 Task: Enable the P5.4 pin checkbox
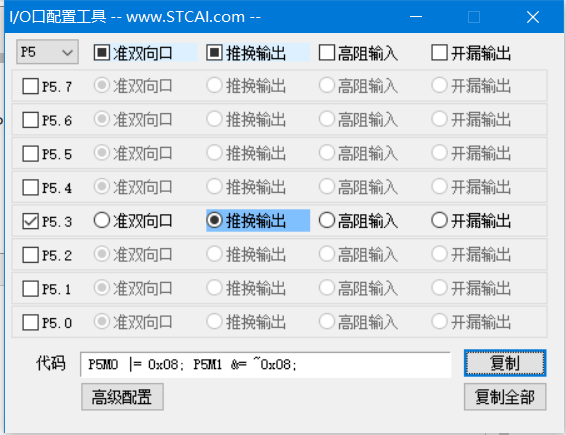pos(30,187)
